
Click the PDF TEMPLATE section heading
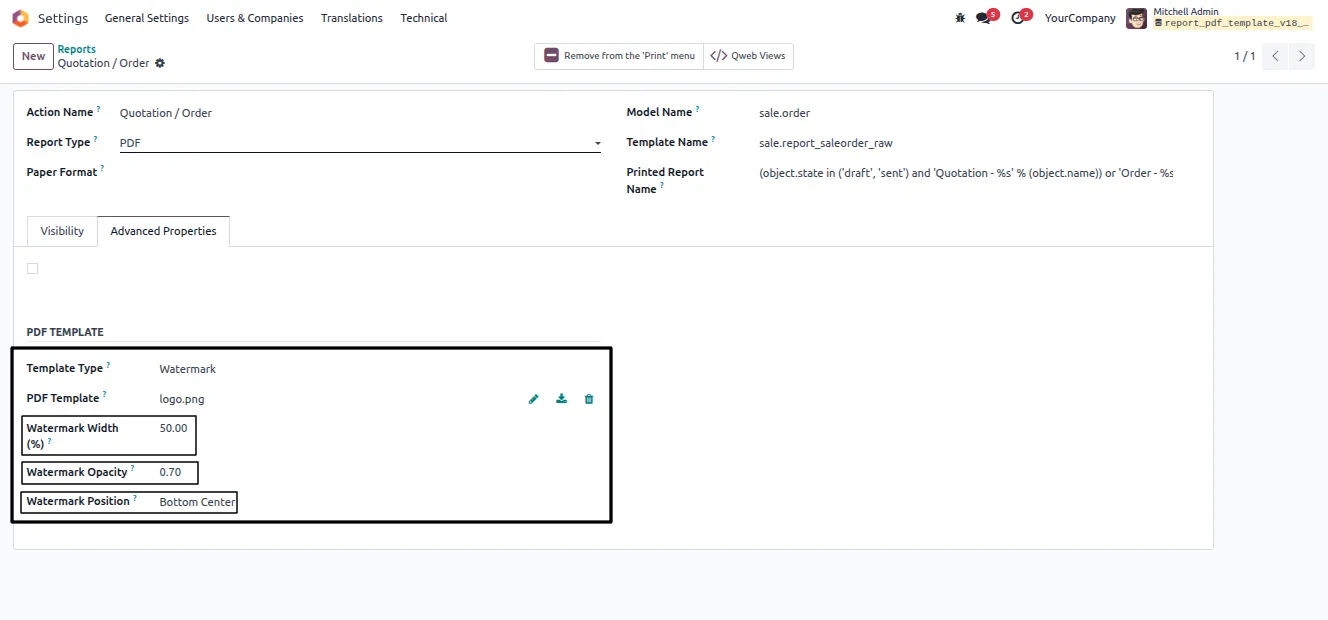(x=65, y=332)
